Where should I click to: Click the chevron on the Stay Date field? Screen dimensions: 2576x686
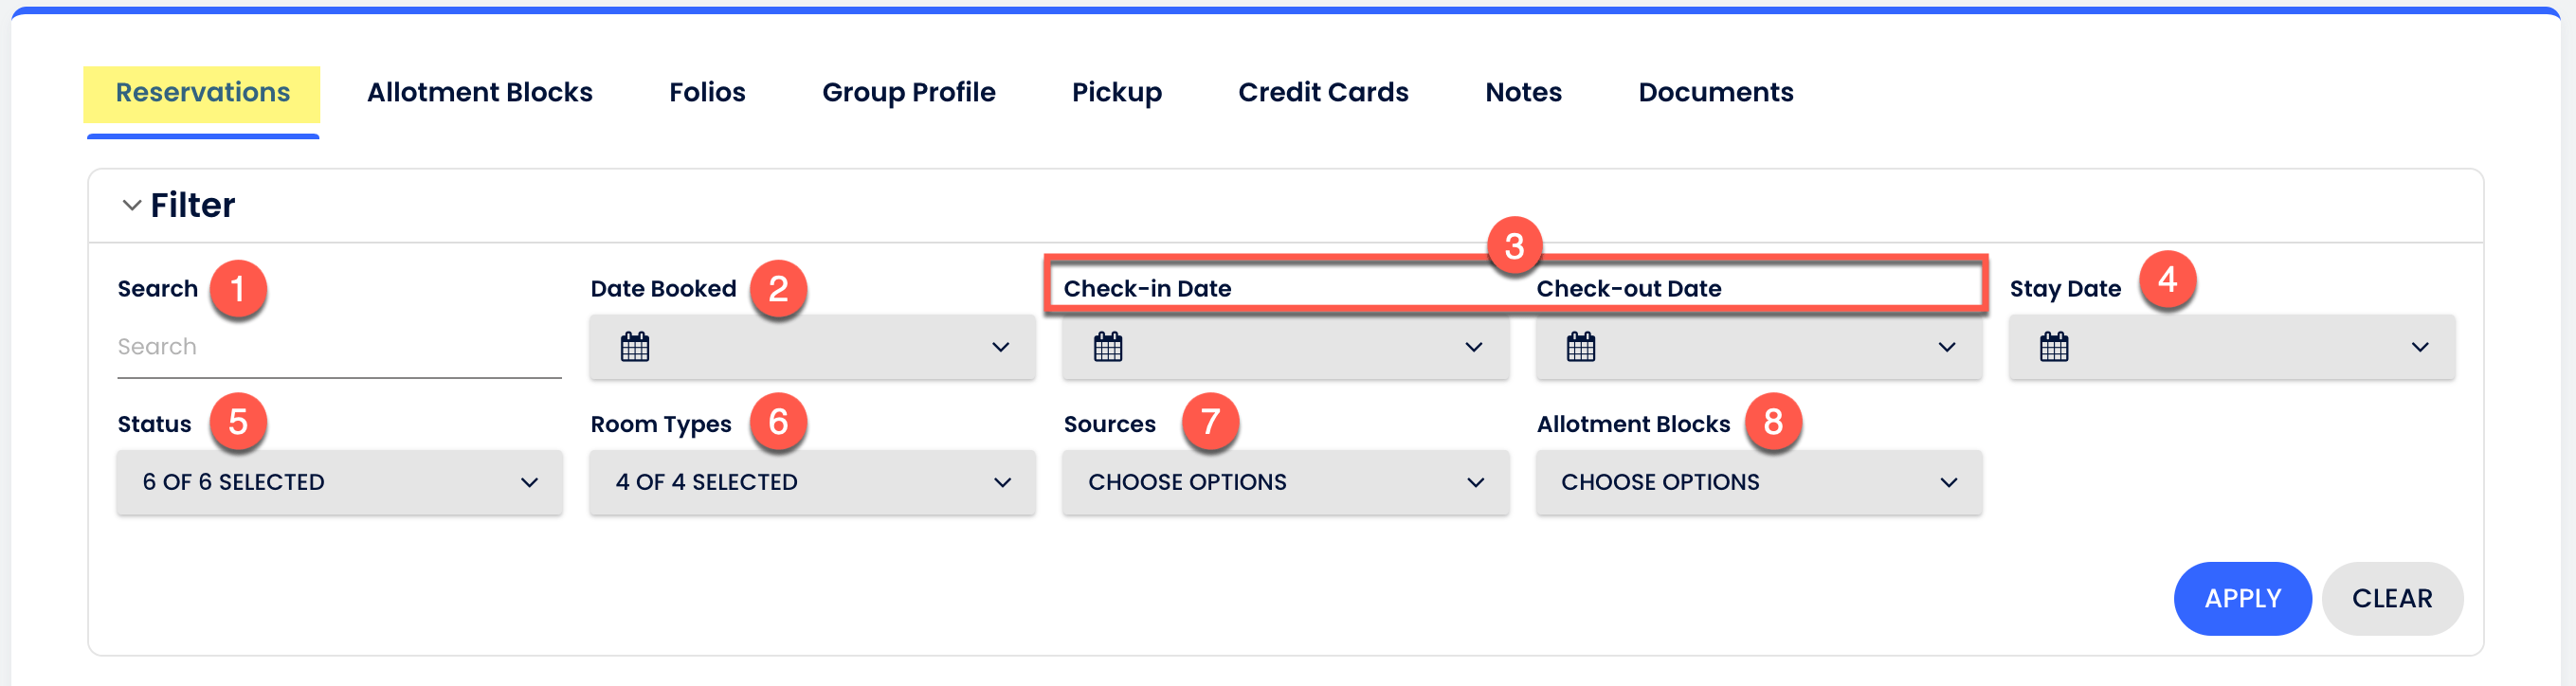(x=2420, y=348)
